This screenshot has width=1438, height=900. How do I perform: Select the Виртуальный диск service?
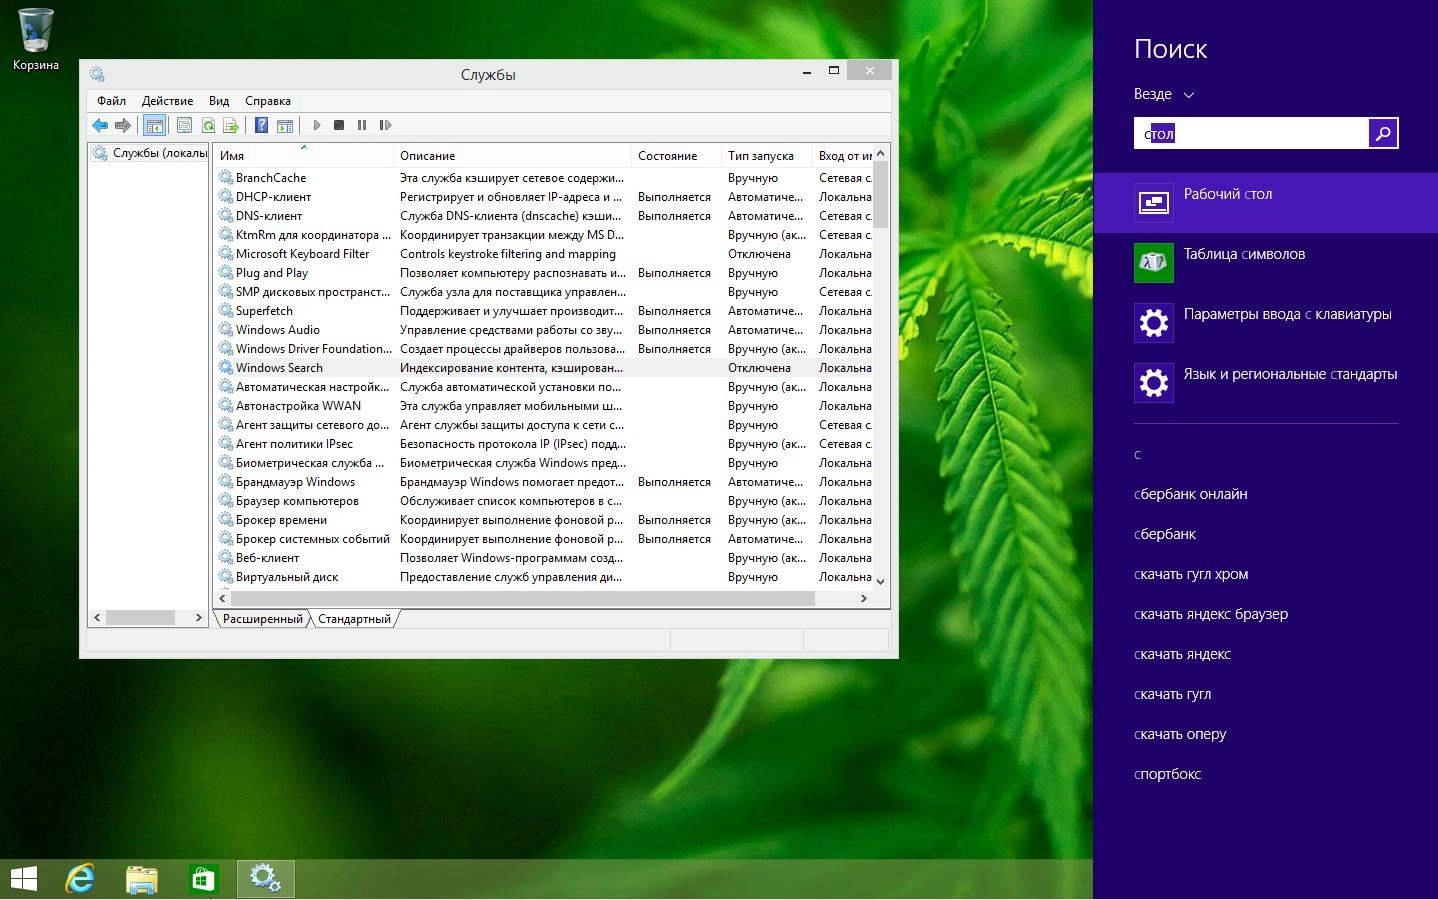(544, 577)
